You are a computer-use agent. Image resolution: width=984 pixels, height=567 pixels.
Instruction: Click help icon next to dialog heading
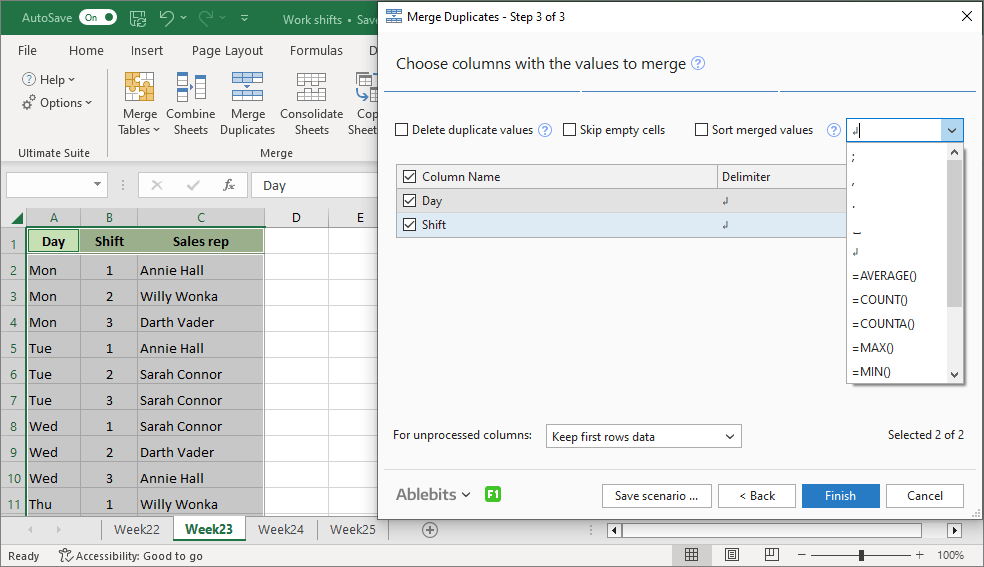pyautogui.click(x=698, y=63)
